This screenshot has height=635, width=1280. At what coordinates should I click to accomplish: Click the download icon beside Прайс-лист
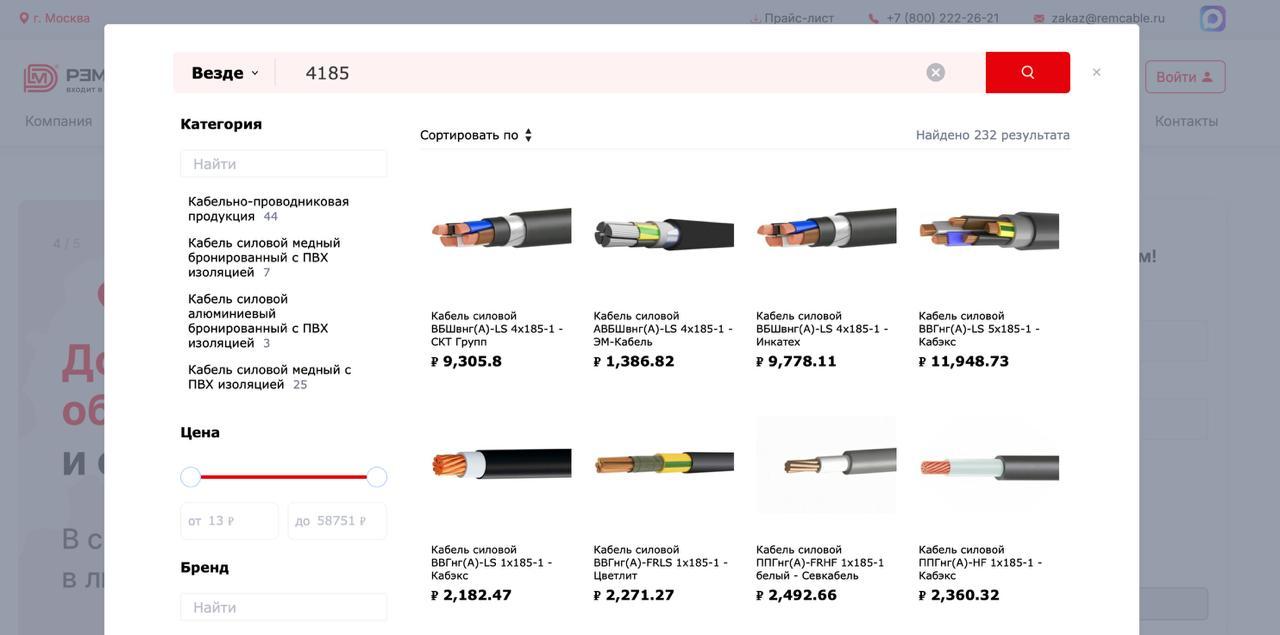click(x=755, y=18)
